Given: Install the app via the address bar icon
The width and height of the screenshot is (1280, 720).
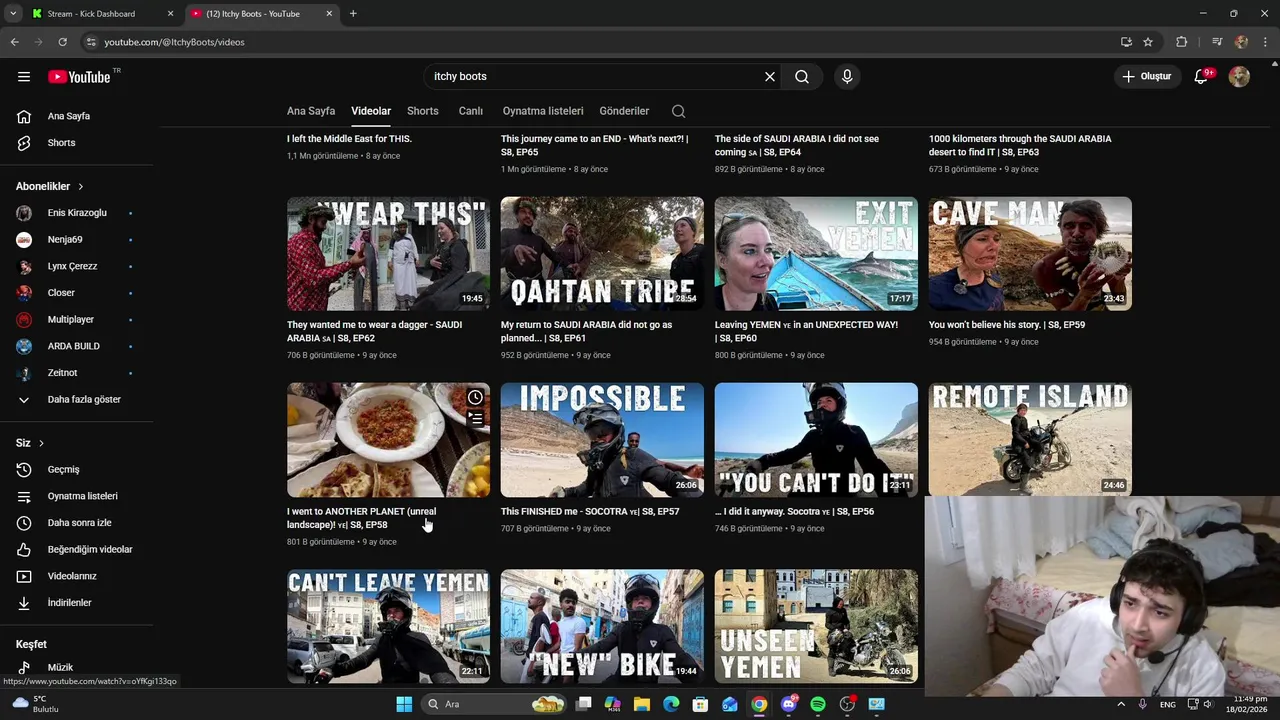Looking at the screenshot, I should click(1126, 42).
